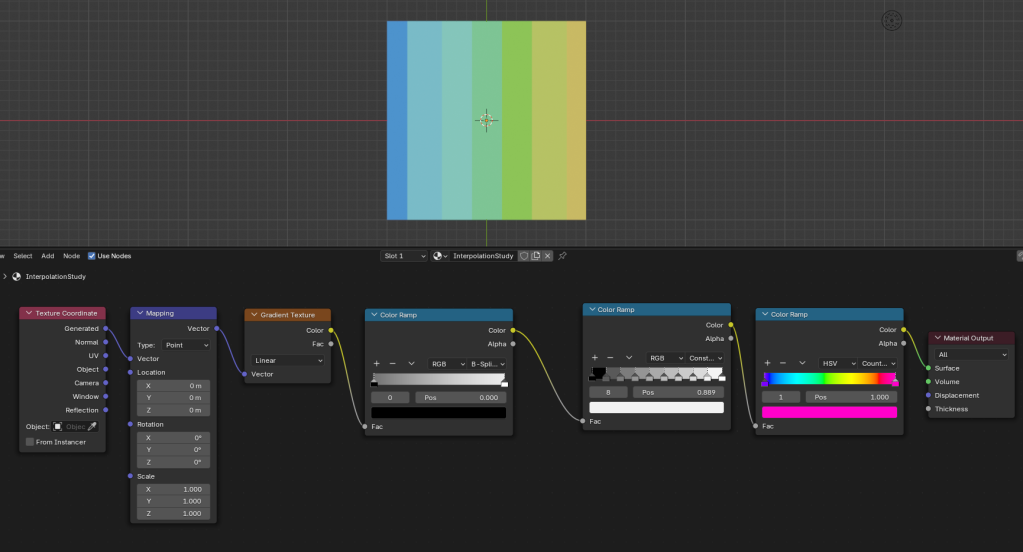This screenshot has height=552, width=1023.
Task: Open the Slot 1 dropdown
Action: [404, 256]
